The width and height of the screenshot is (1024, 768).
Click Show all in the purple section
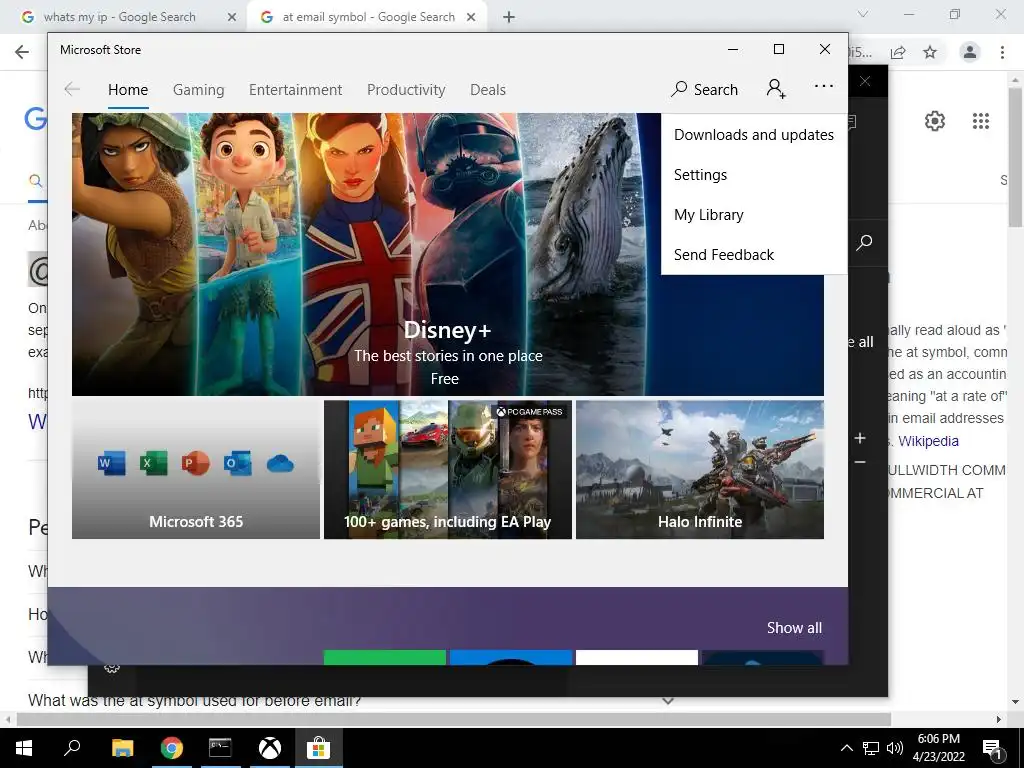794,628
